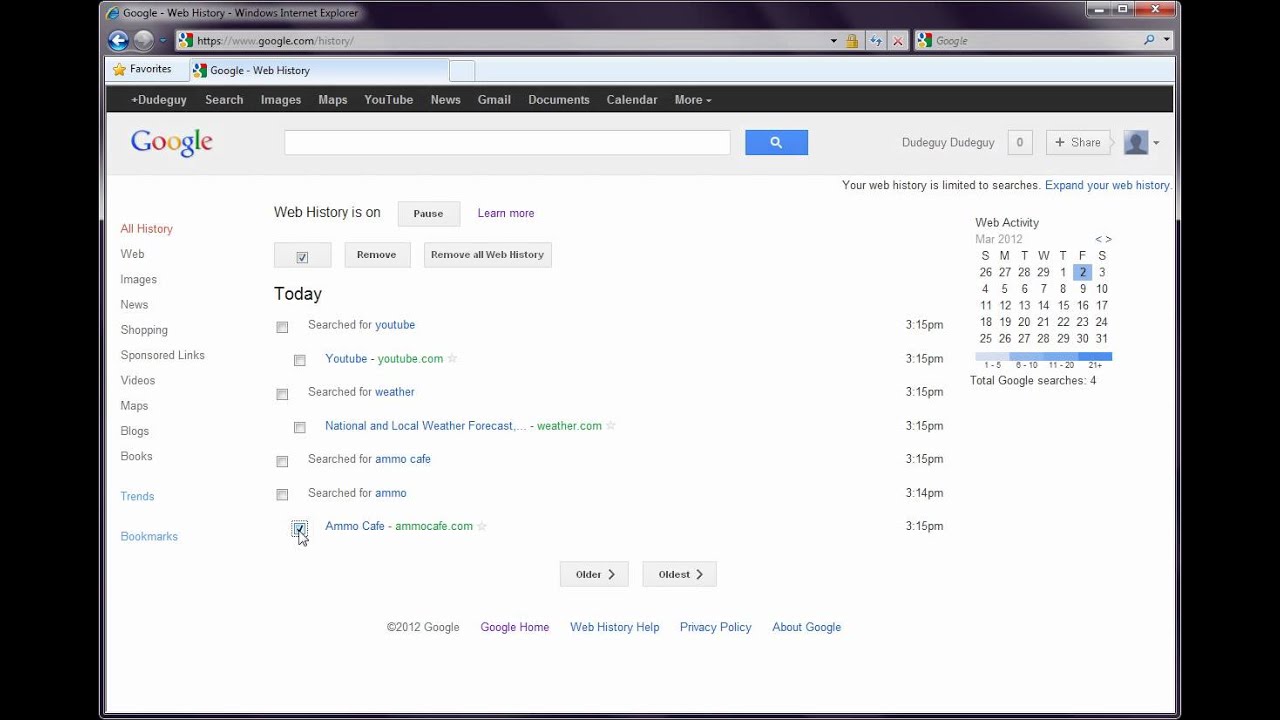Click the notifications count box showing 0
Screen dimensions: 1280x720
pos(1019,142)
